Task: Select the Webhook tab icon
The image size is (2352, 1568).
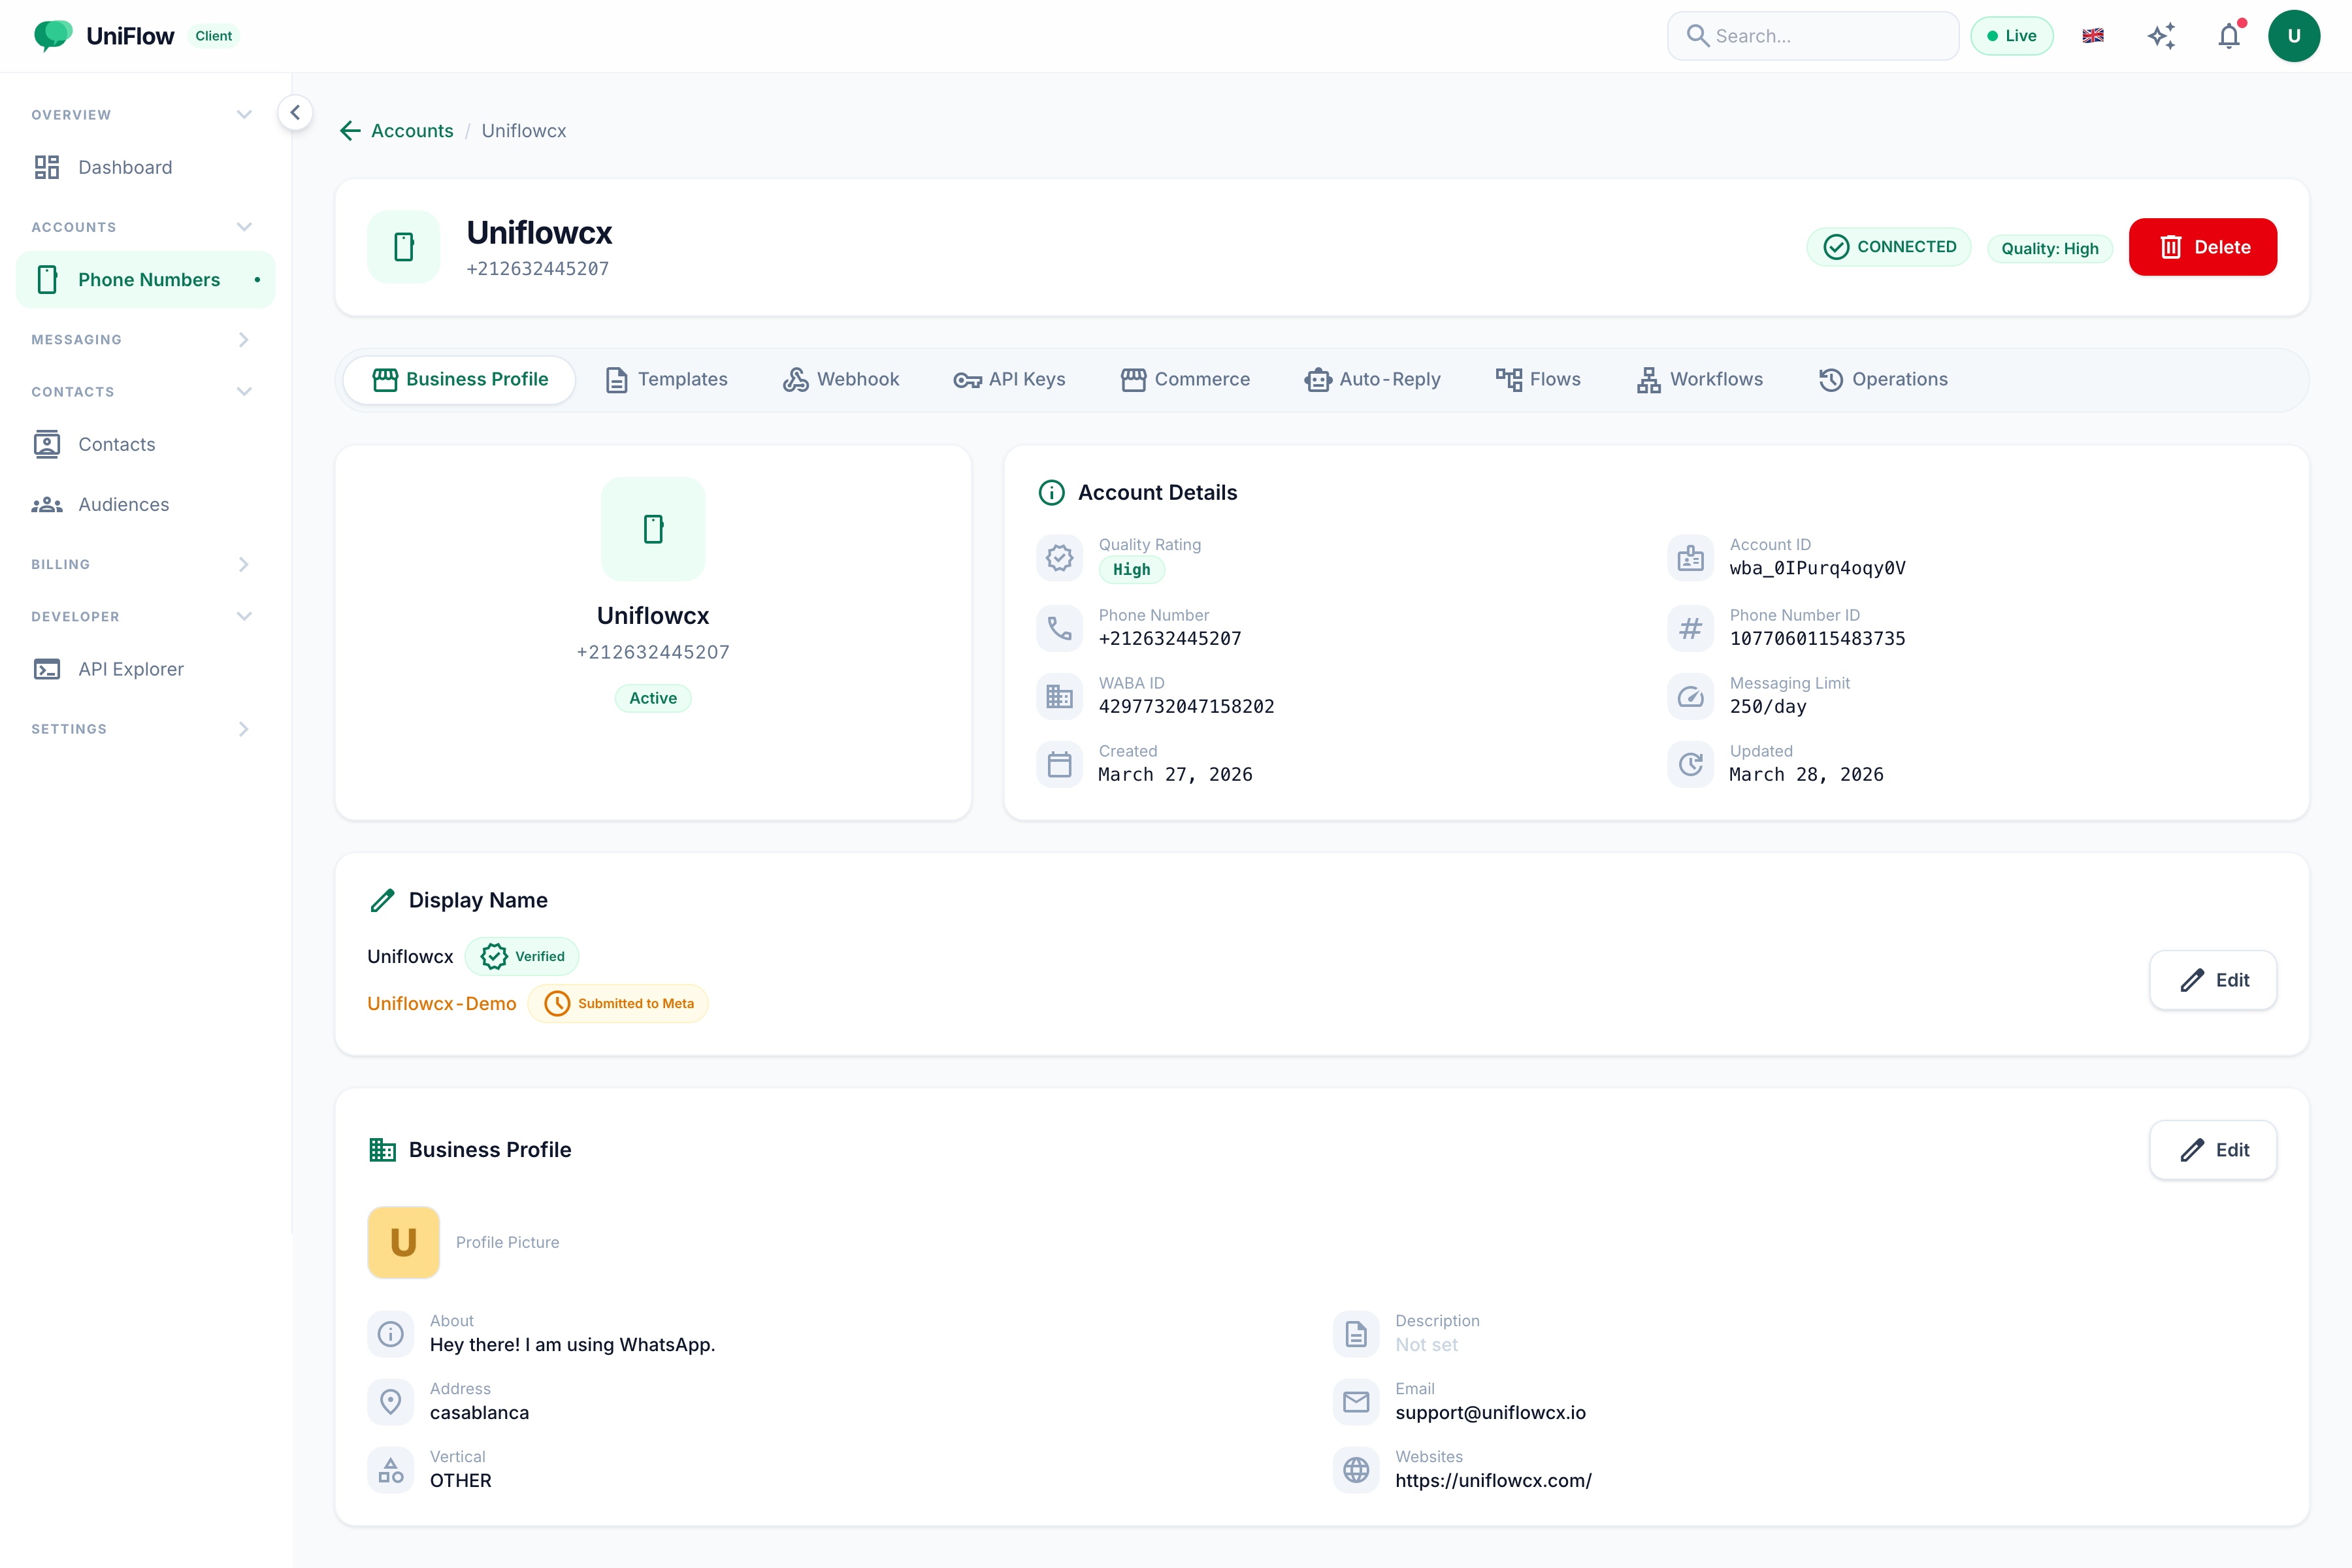Action: click(x=795, y=379)
